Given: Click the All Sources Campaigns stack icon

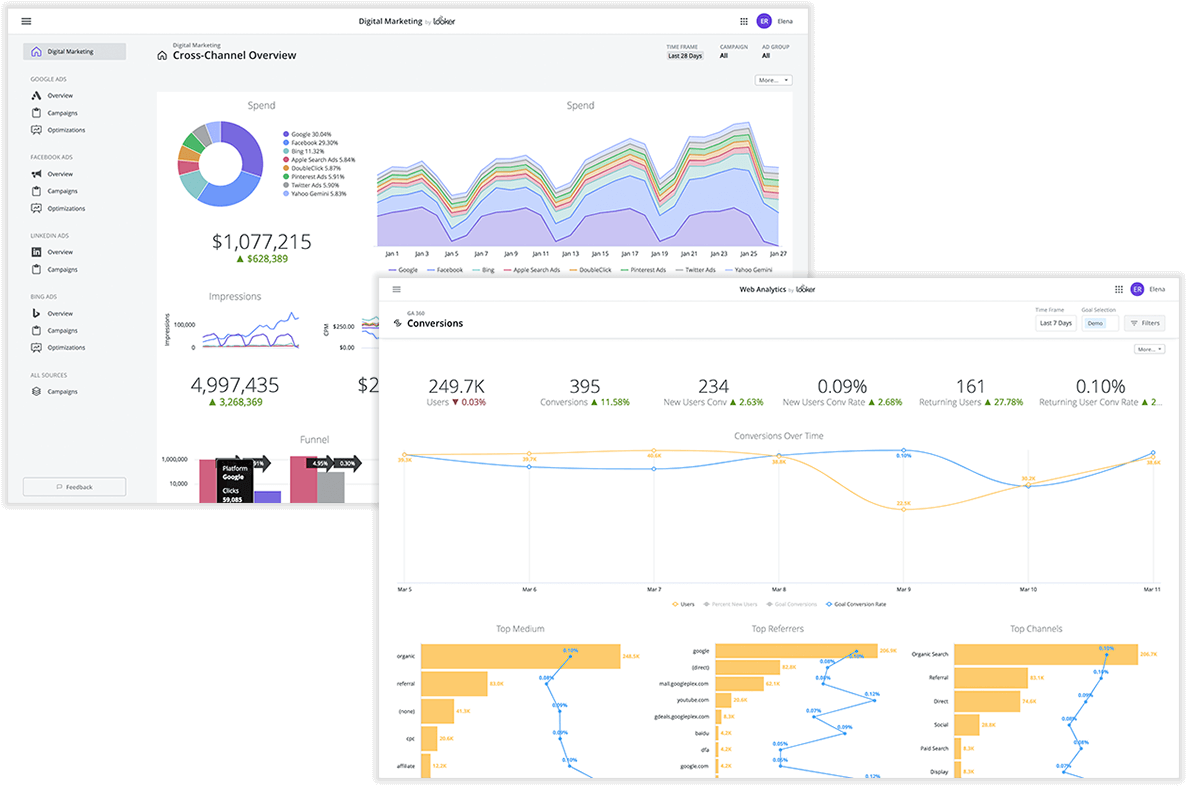Looking at the screenshot, I should [x=37, y=392].
